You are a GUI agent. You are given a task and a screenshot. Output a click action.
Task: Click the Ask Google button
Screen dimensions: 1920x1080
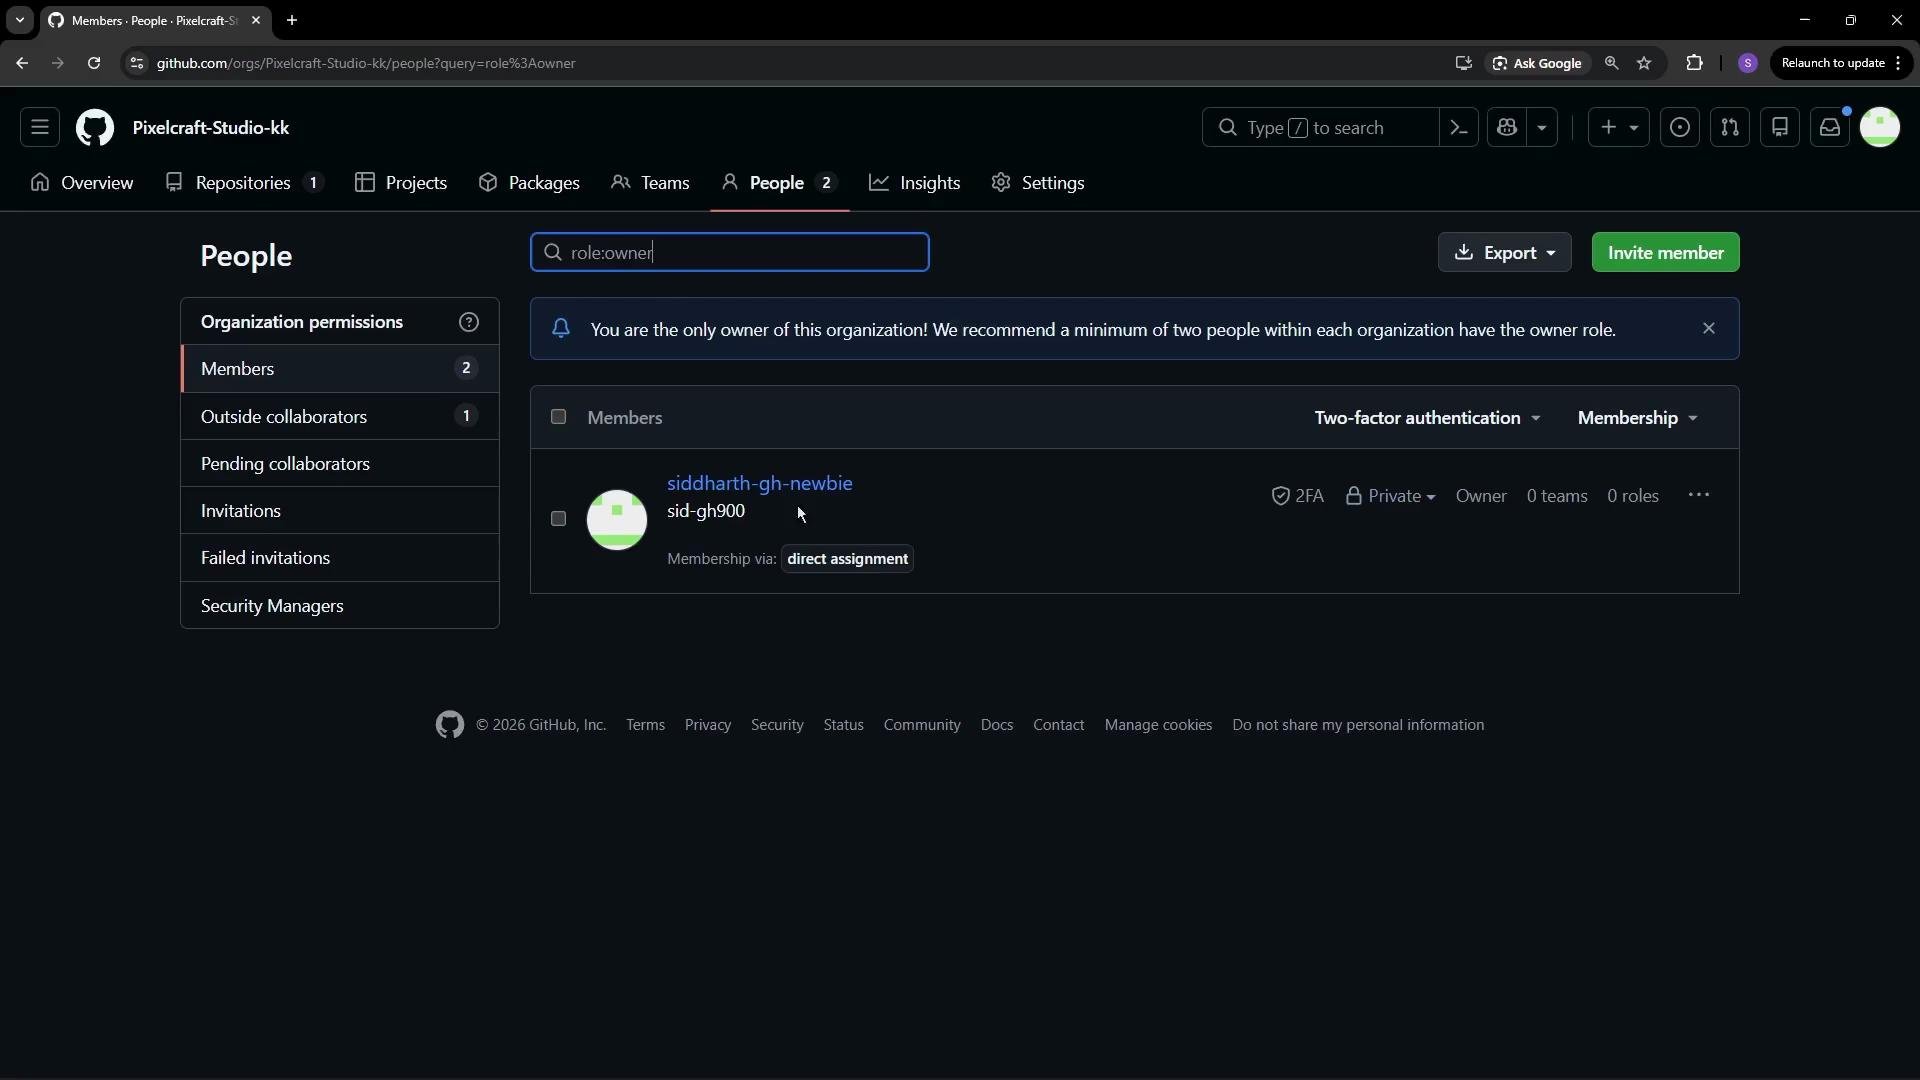[x=1537, y=63]
